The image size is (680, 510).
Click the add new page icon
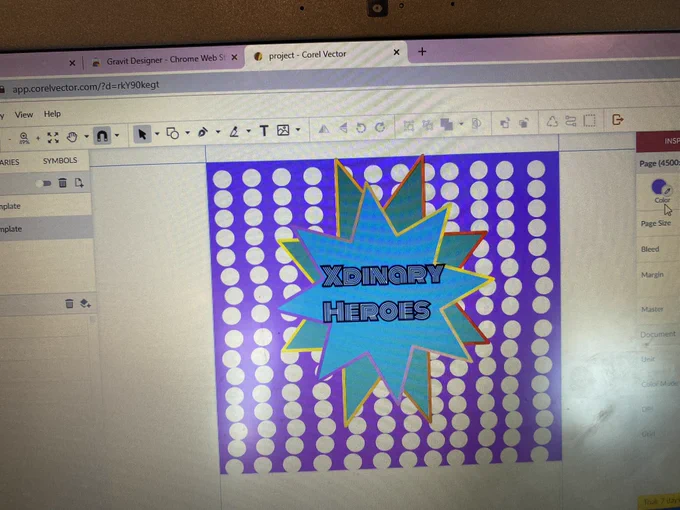tap(79, 183)
